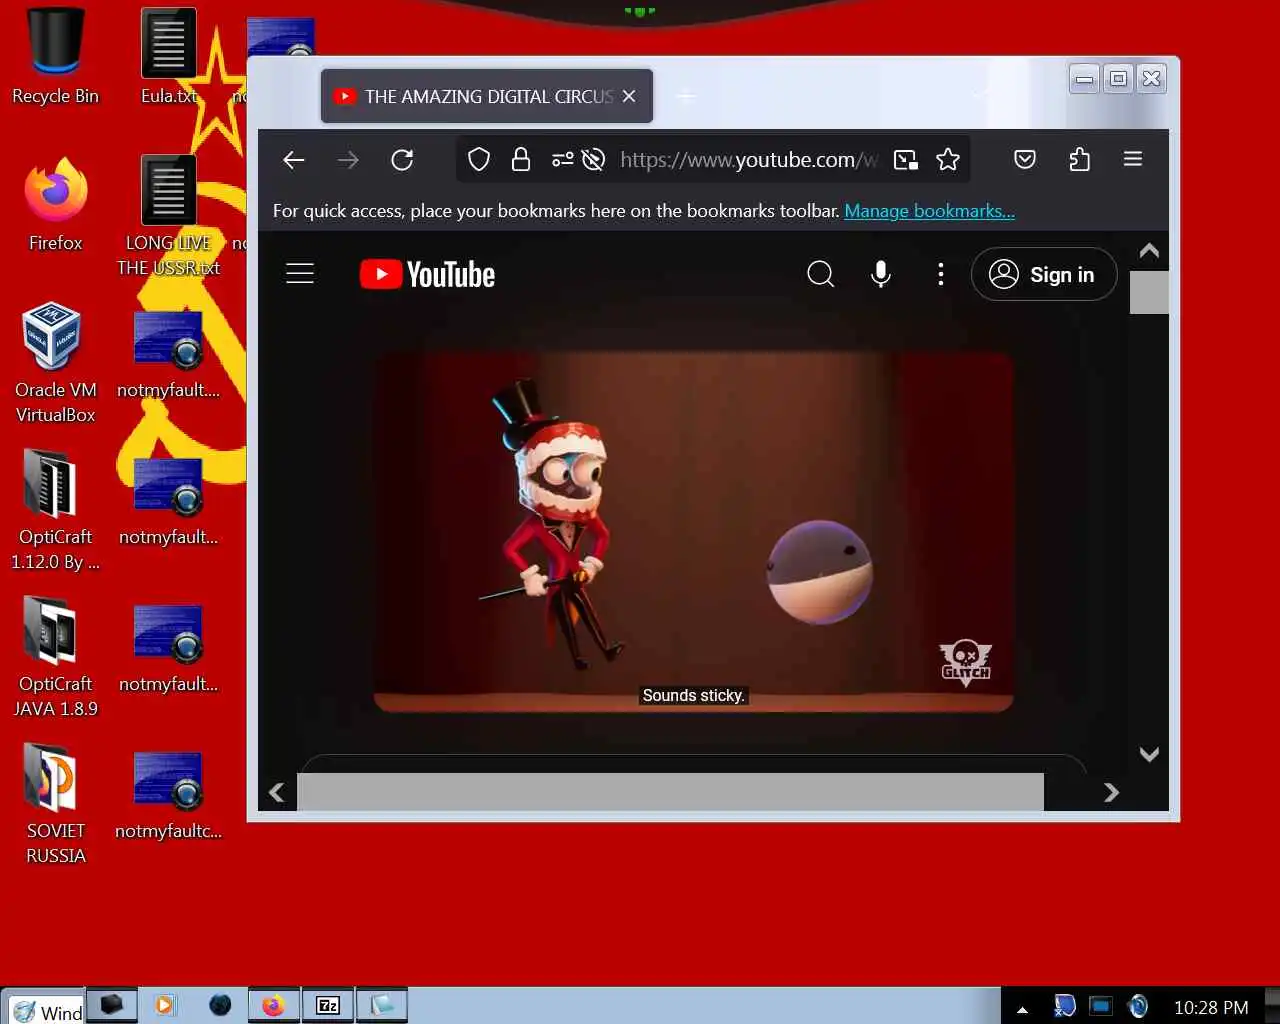Image resolution: width=1280 pixels, height=1024 pixels.
Task: Open the YouTube guide hamburger menu
Action: pos(300,273)
